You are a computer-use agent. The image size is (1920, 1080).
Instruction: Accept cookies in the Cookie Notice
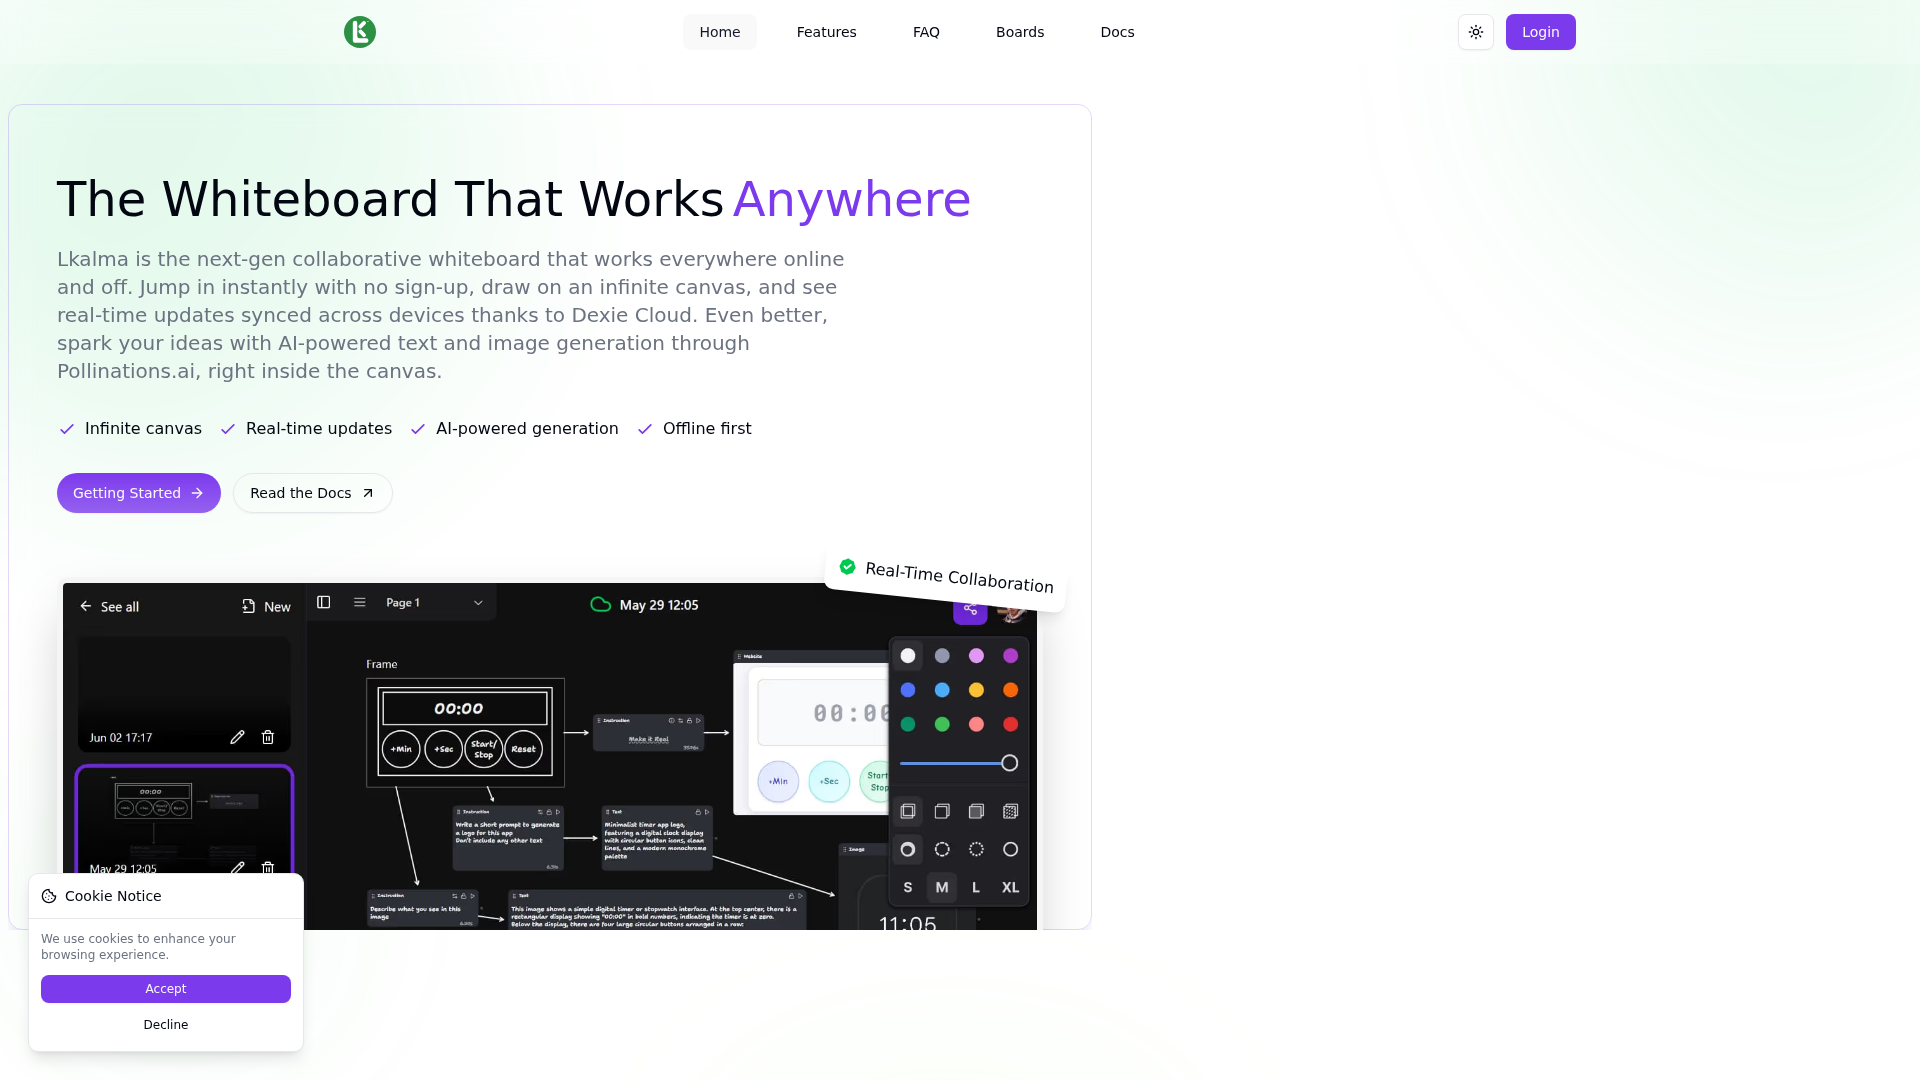click(166, 989)
